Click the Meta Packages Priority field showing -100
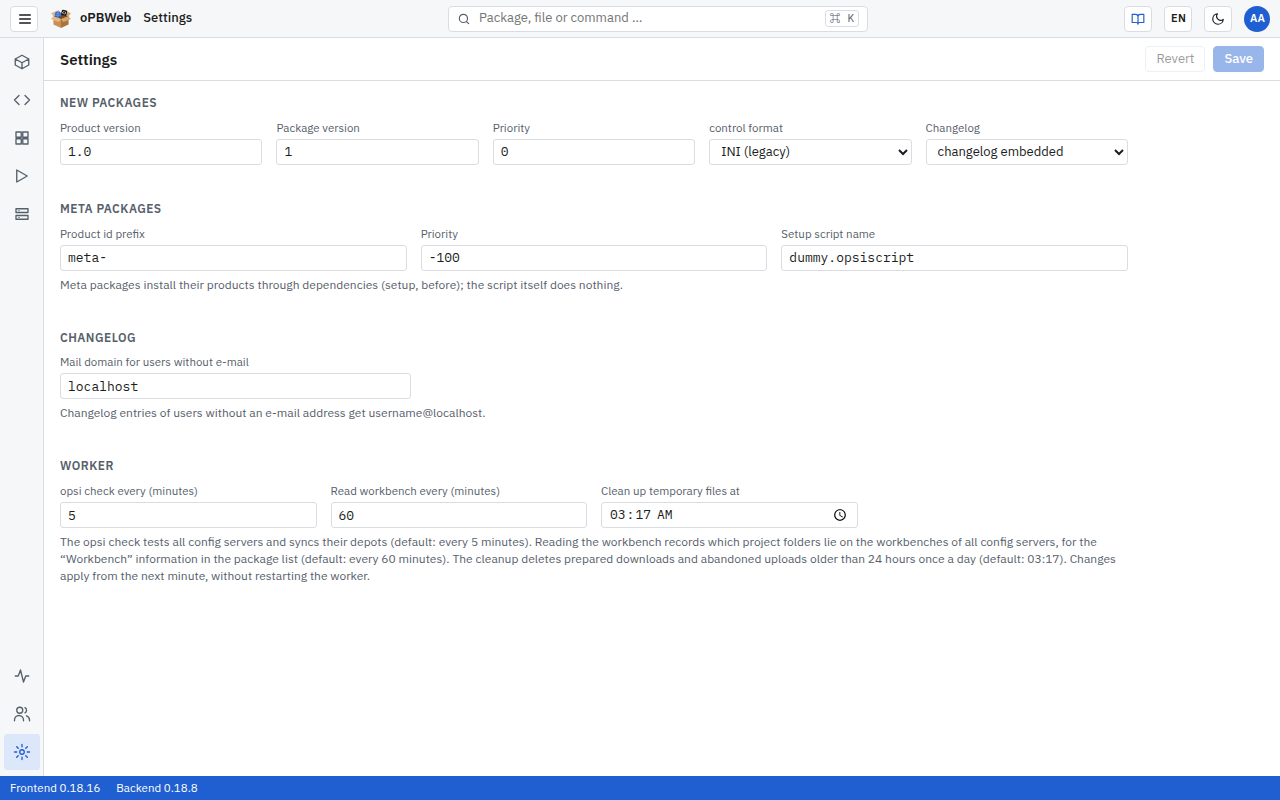 pyautogui.click(x=594, y=258)
